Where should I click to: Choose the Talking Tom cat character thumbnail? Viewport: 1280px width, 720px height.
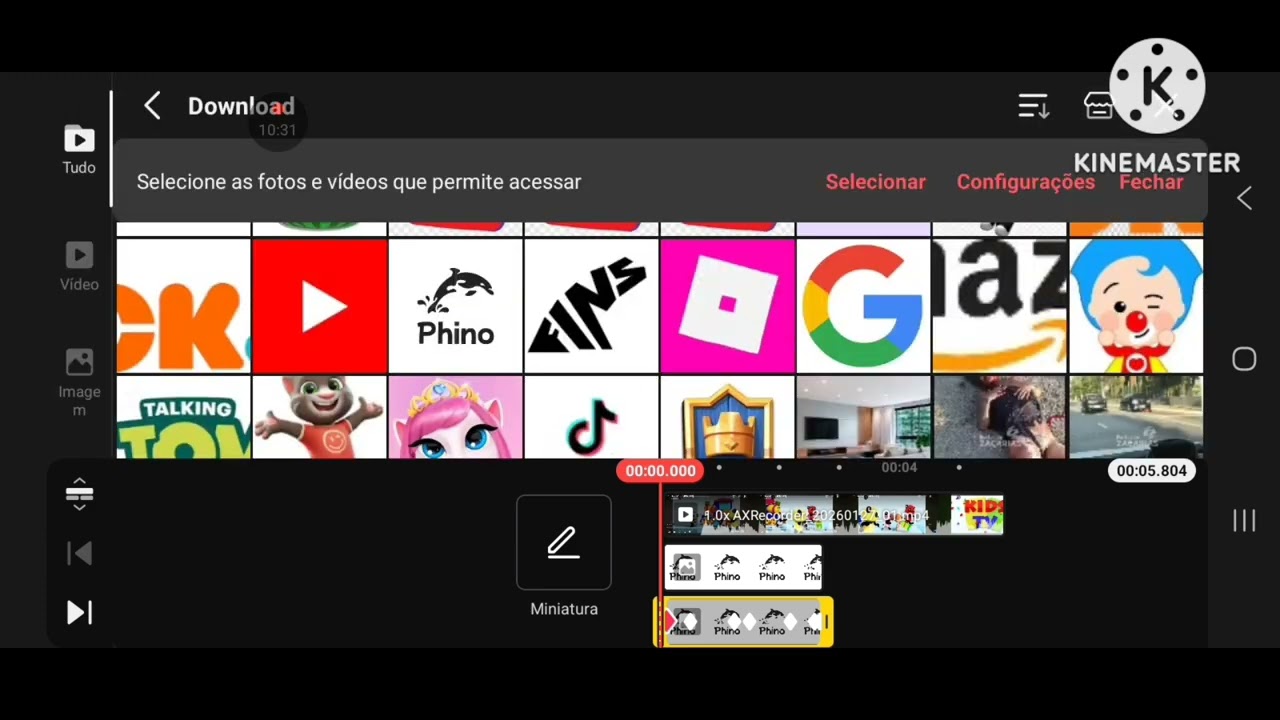pos(319,417)
